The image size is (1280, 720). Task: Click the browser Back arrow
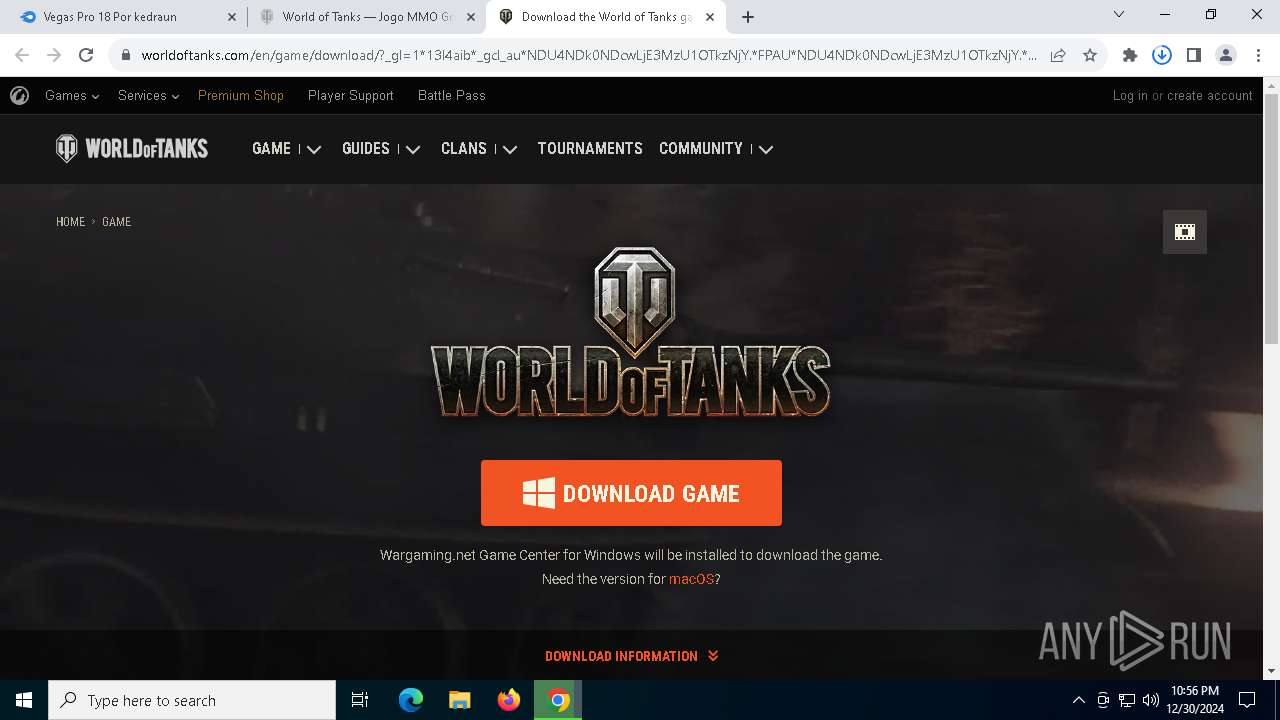[22, 55]
